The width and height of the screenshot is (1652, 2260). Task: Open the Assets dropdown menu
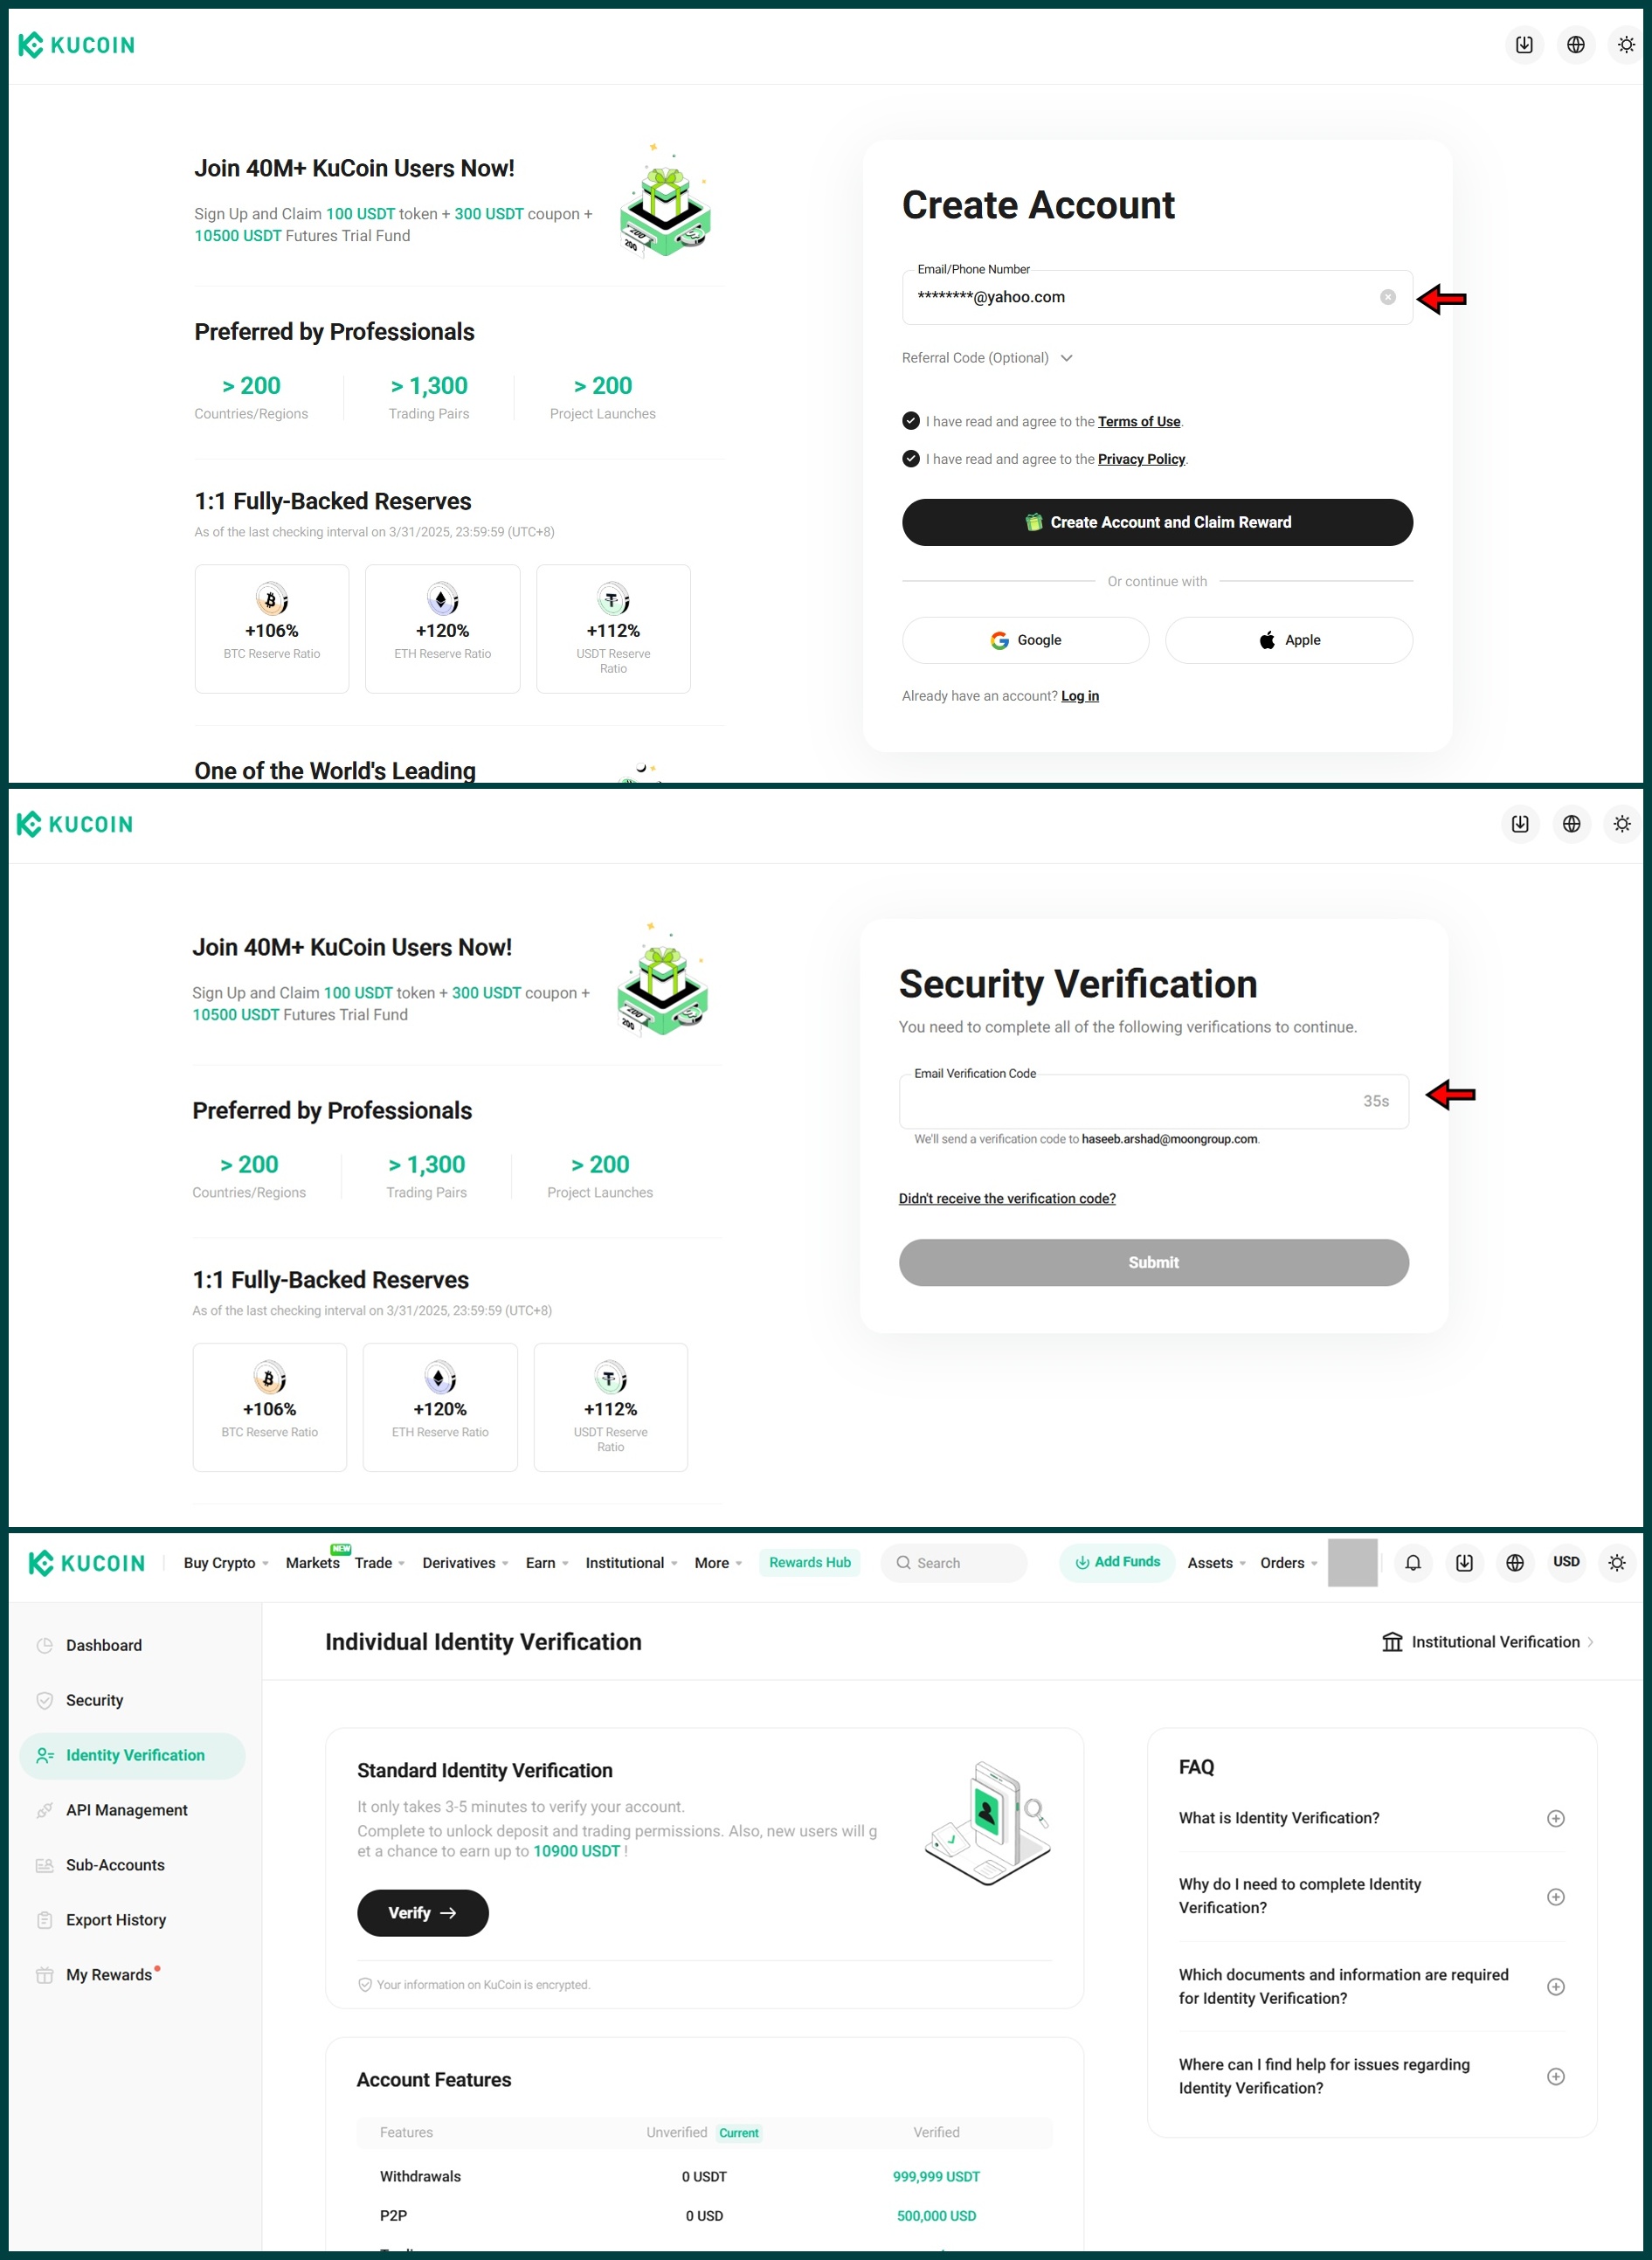(1217, 1563)
